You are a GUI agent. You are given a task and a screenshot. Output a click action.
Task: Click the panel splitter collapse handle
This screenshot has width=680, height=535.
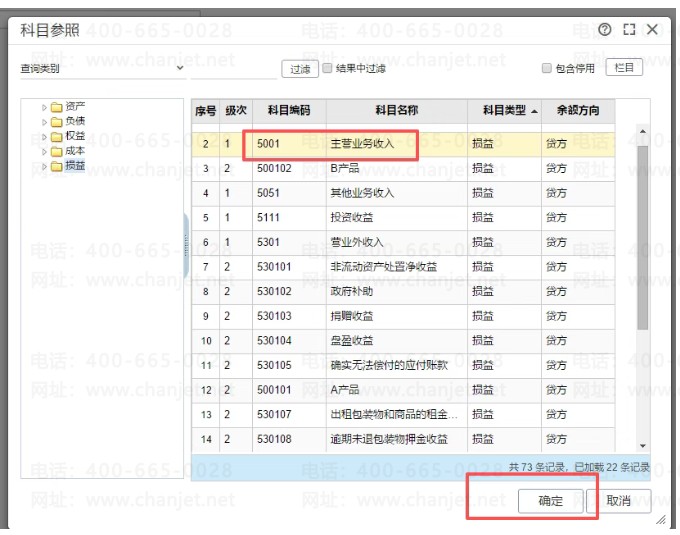tap(186, 245)
